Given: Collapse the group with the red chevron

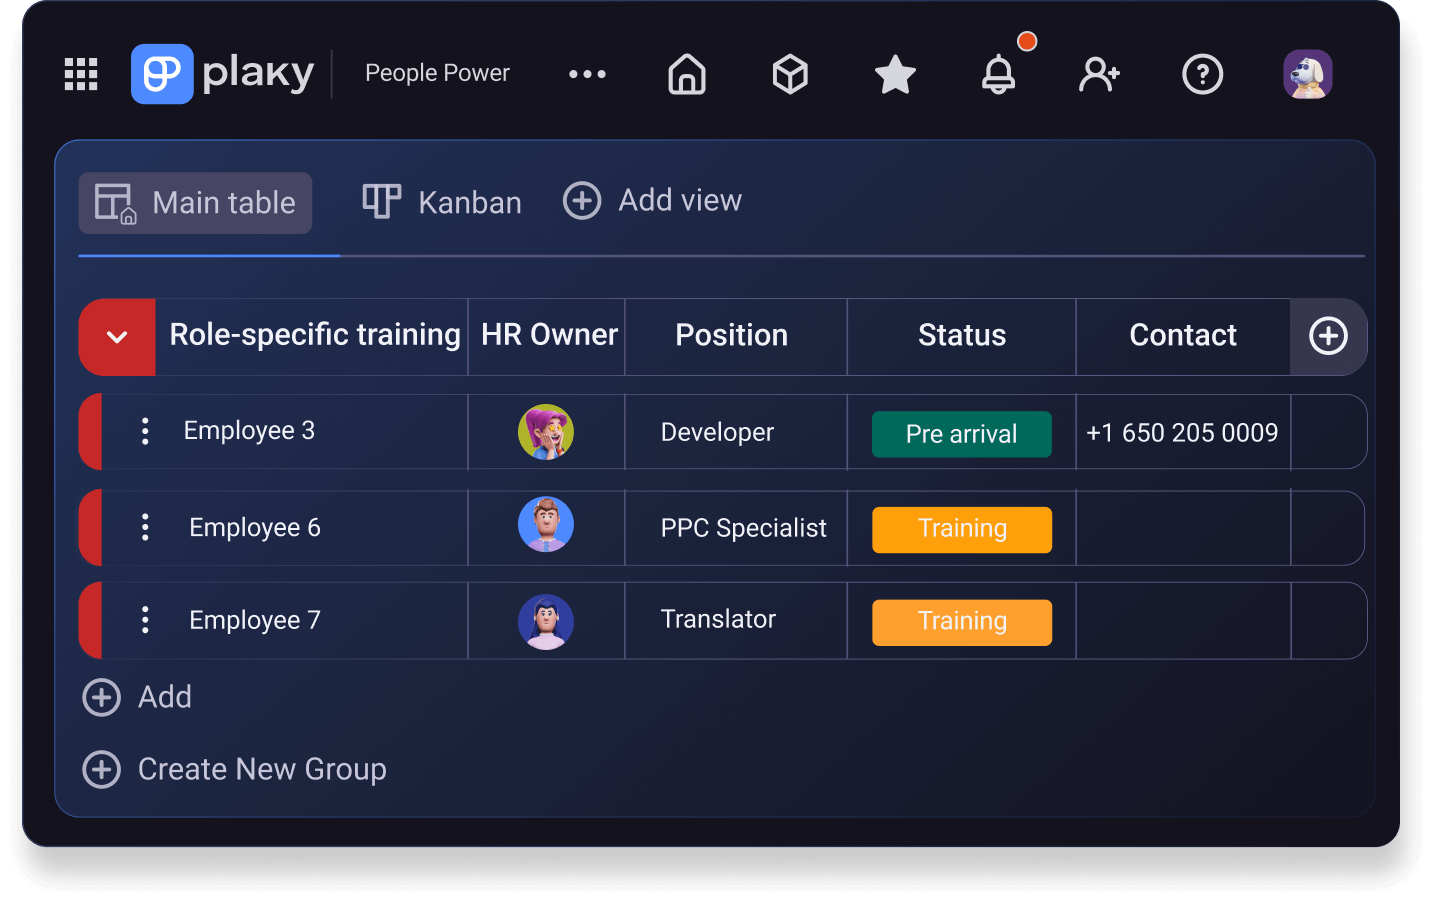Looking at the screenshot, I should tap(116, 336).
